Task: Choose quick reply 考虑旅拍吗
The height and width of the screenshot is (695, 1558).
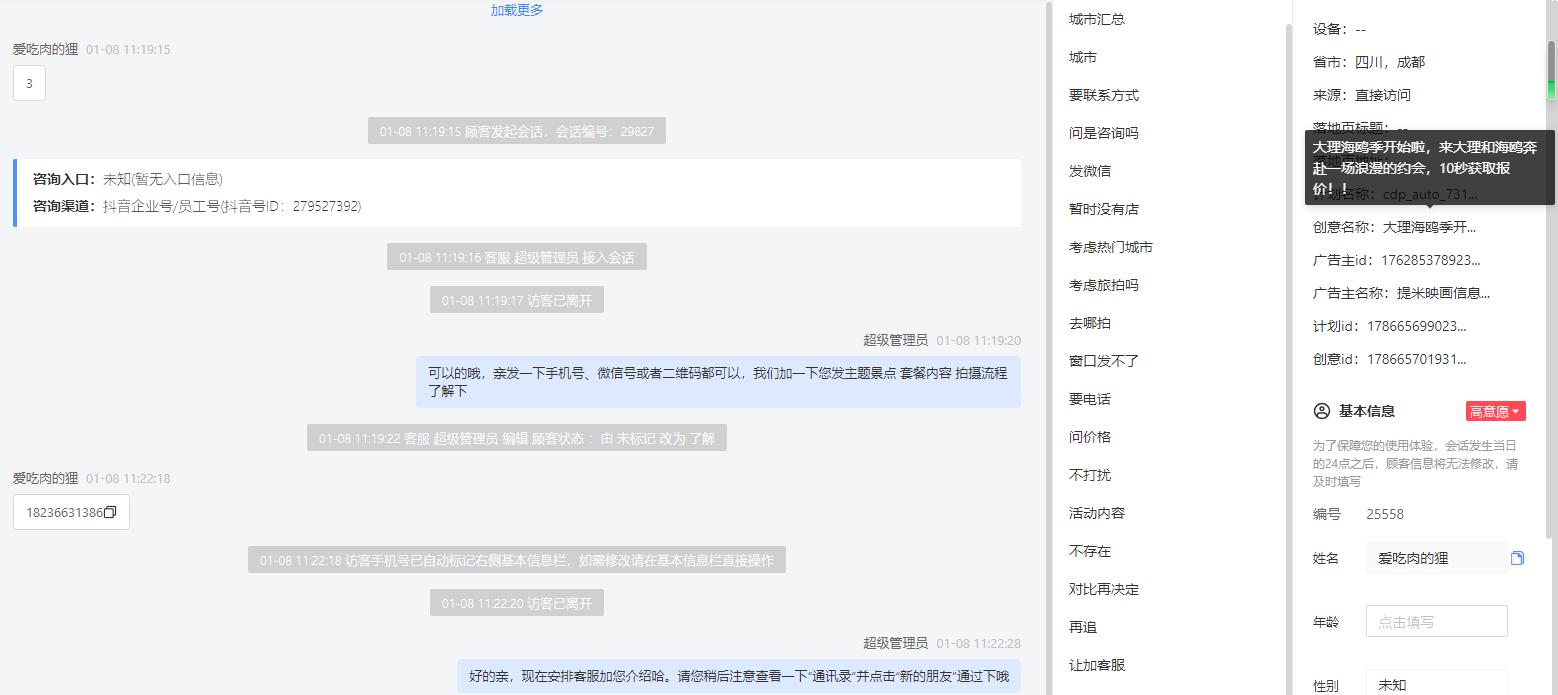Action: (x=1104, y=285)
